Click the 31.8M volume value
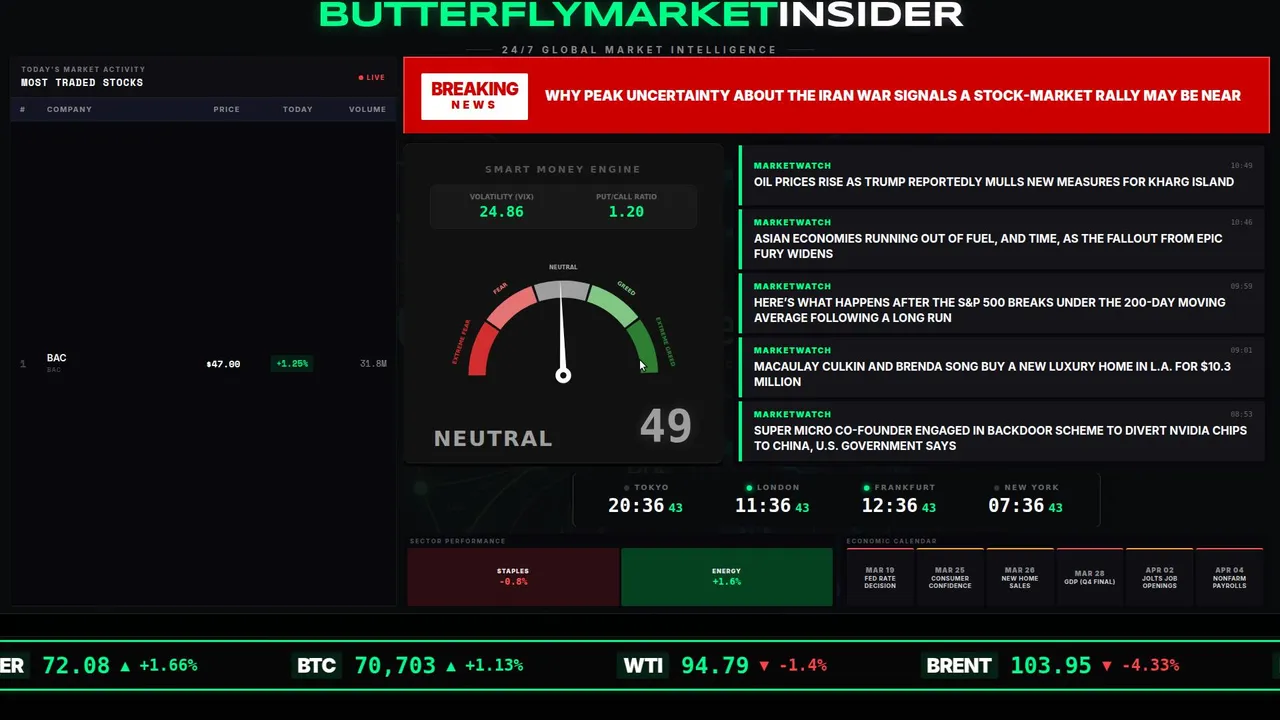 pyautogui.click(x=373, y=364)
